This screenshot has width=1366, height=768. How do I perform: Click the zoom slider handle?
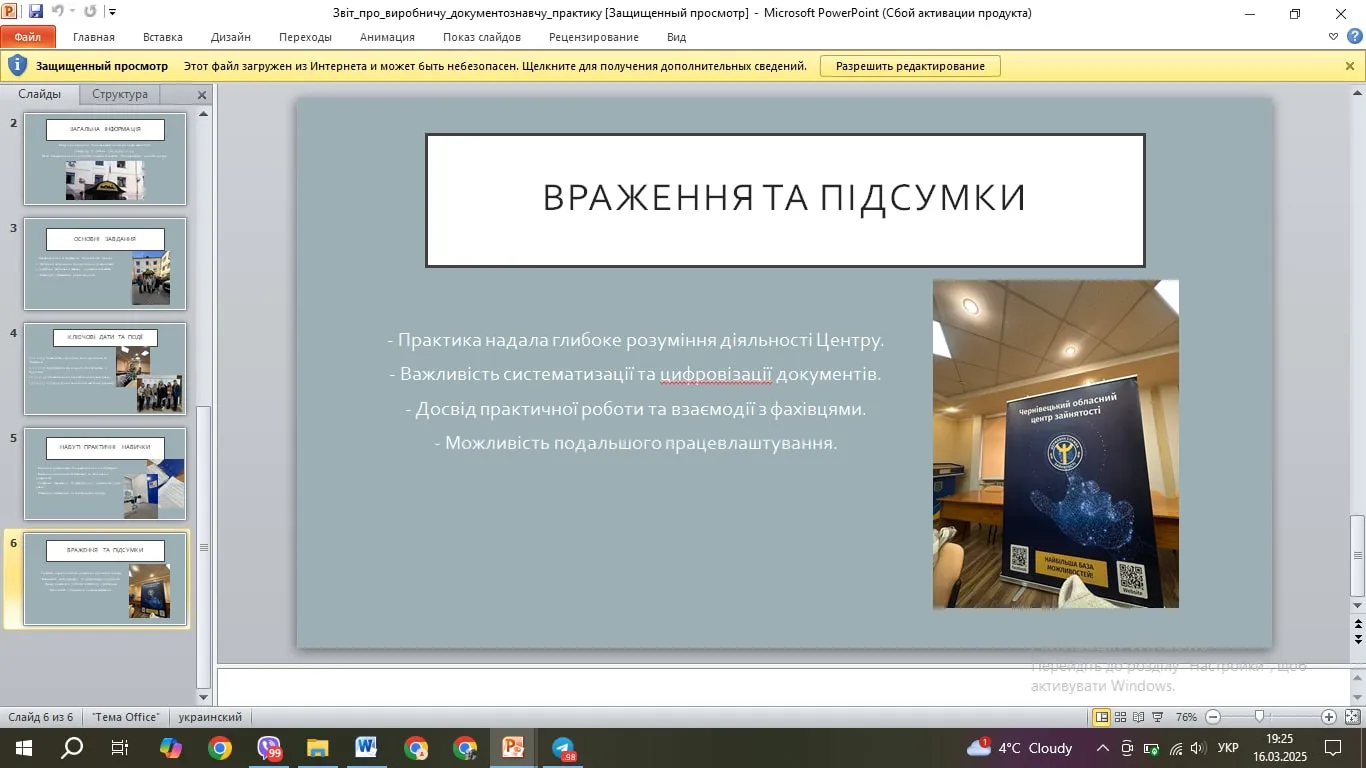(1259, 717)
